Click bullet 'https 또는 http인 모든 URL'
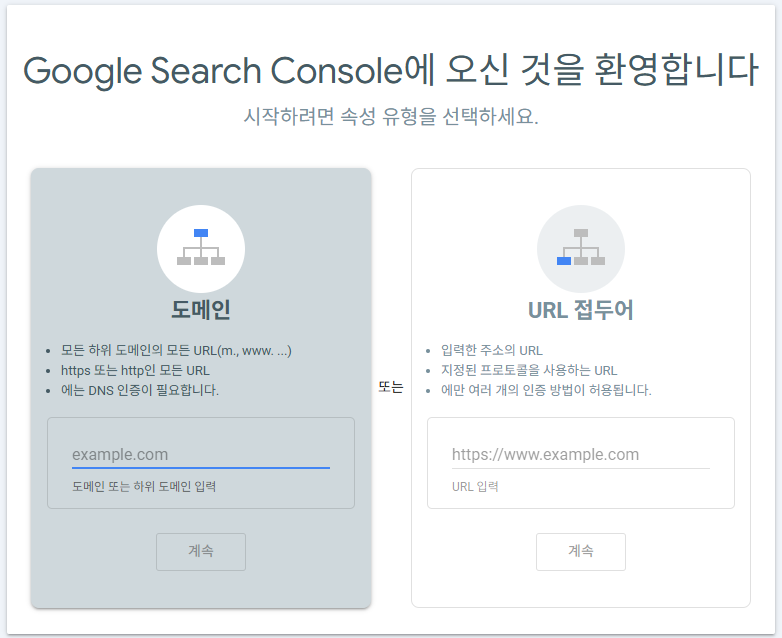The height and width of the screenshot is (638, 782). 135,371
